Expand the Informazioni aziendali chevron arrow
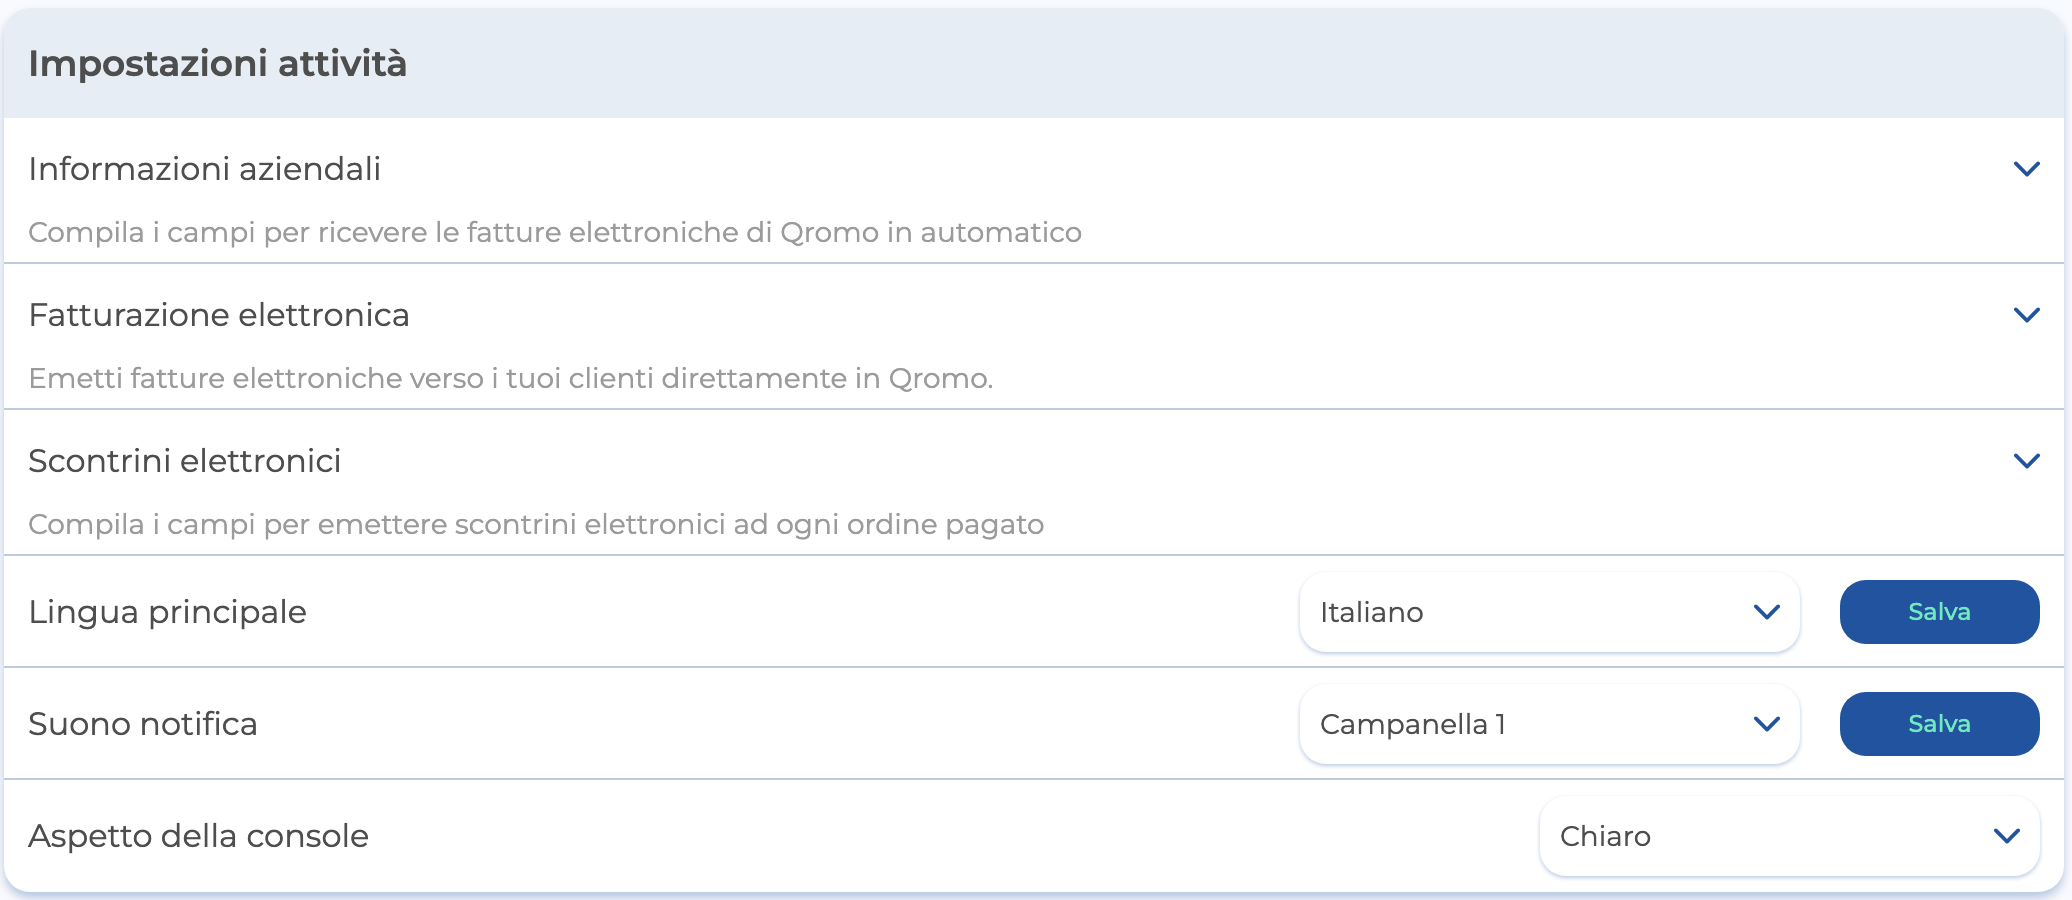This screenshot has width=2072, height=900. [2026, 169]
